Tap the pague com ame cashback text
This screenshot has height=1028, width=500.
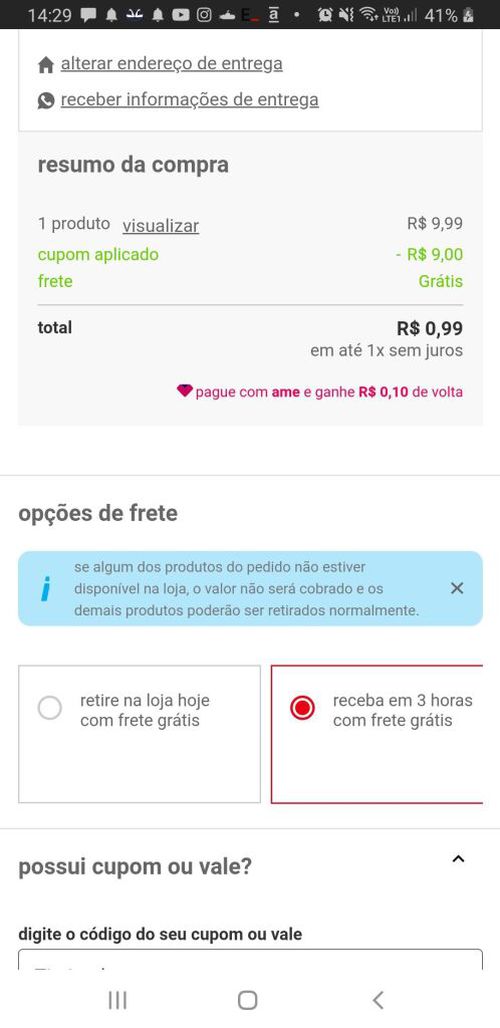pyautogui.click(x=329, y=392)
